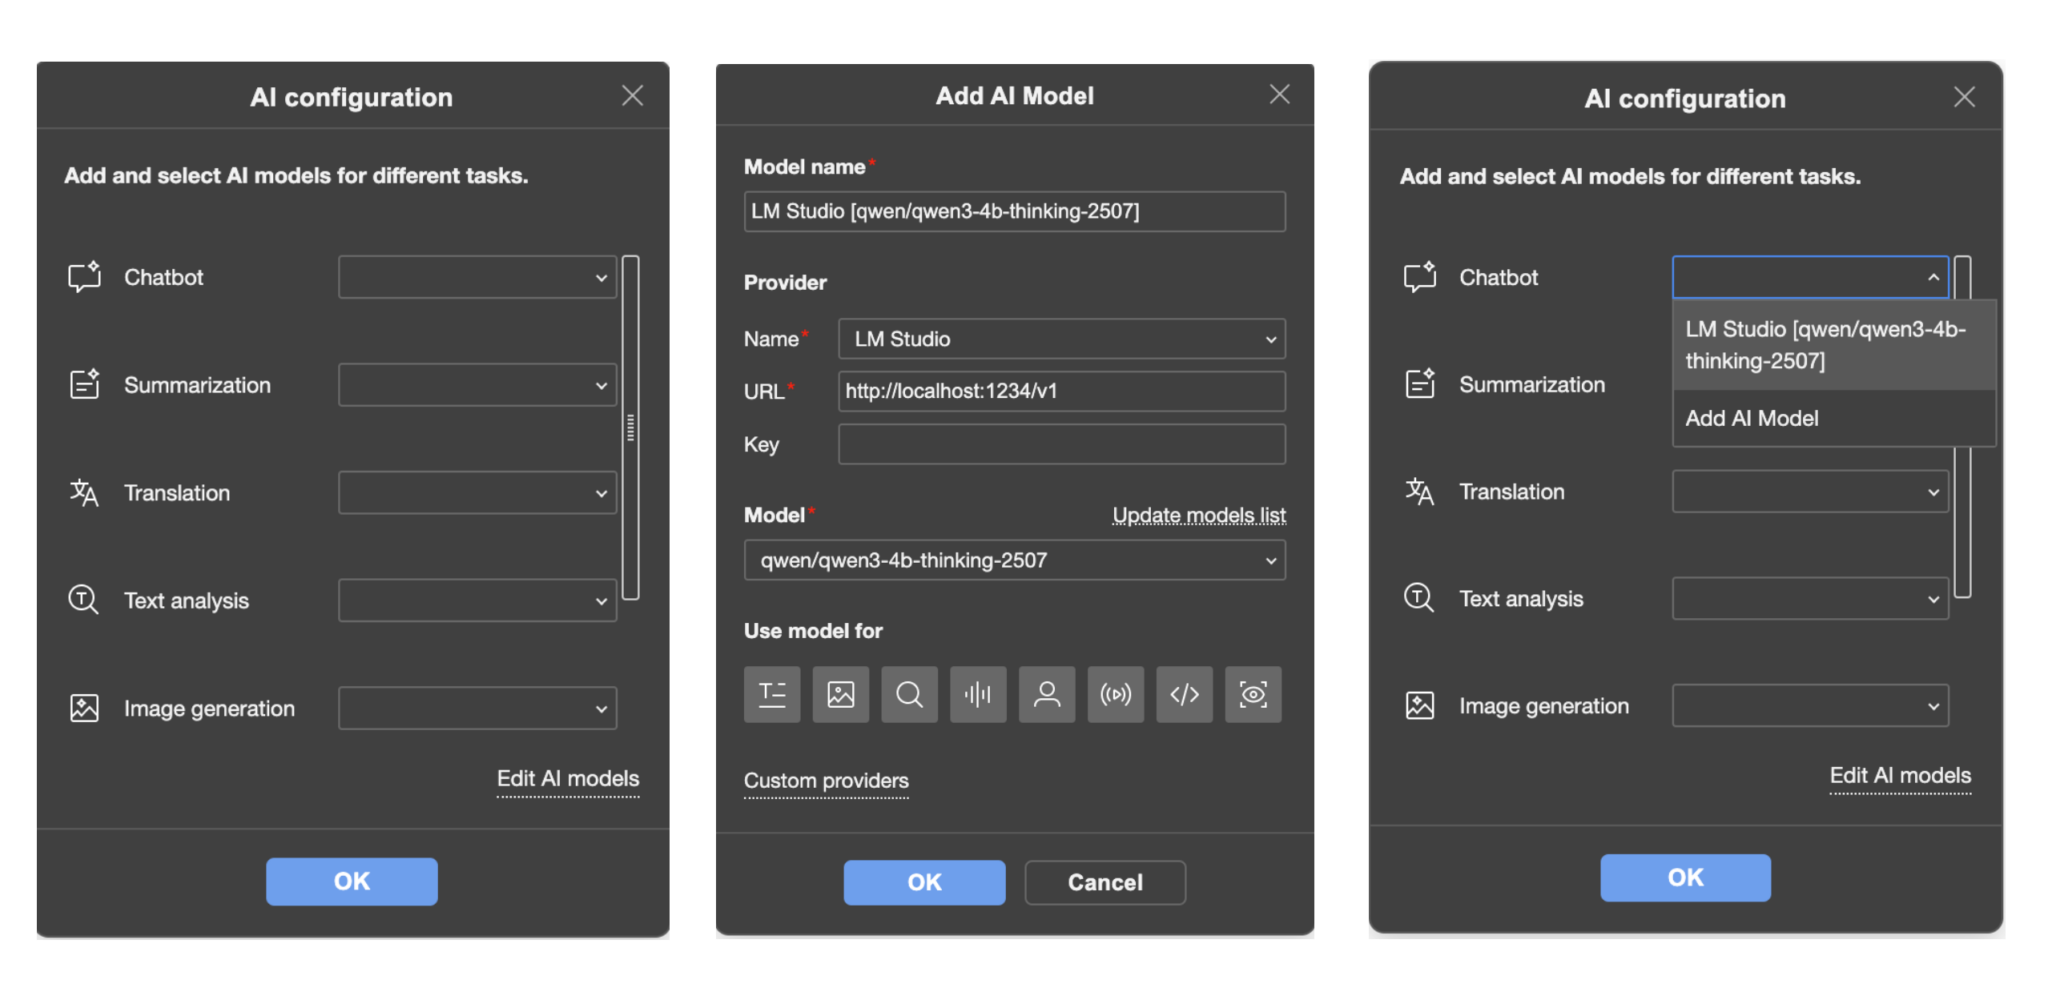Toggle the image capability icon in Add AI Model

pyautogui.click(x=841, y=694)
